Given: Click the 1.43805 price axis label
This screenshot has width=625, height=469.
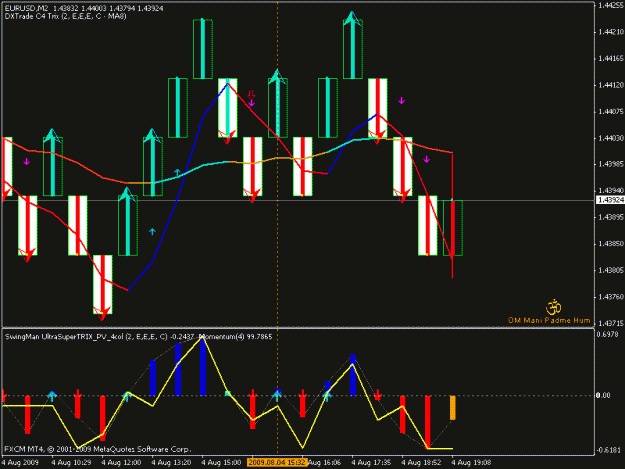Looking at the screenshot, I should (611, 270).
